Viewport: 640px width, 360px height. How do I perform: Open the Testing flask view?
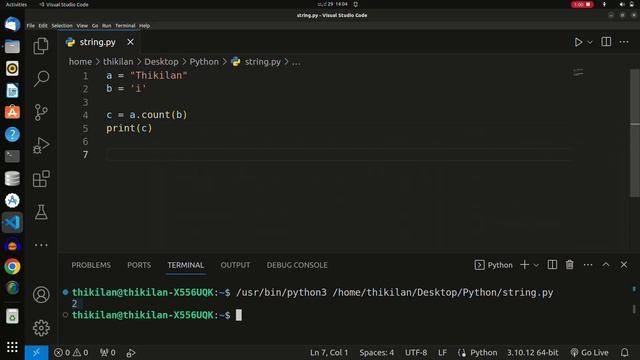point(41,212)
